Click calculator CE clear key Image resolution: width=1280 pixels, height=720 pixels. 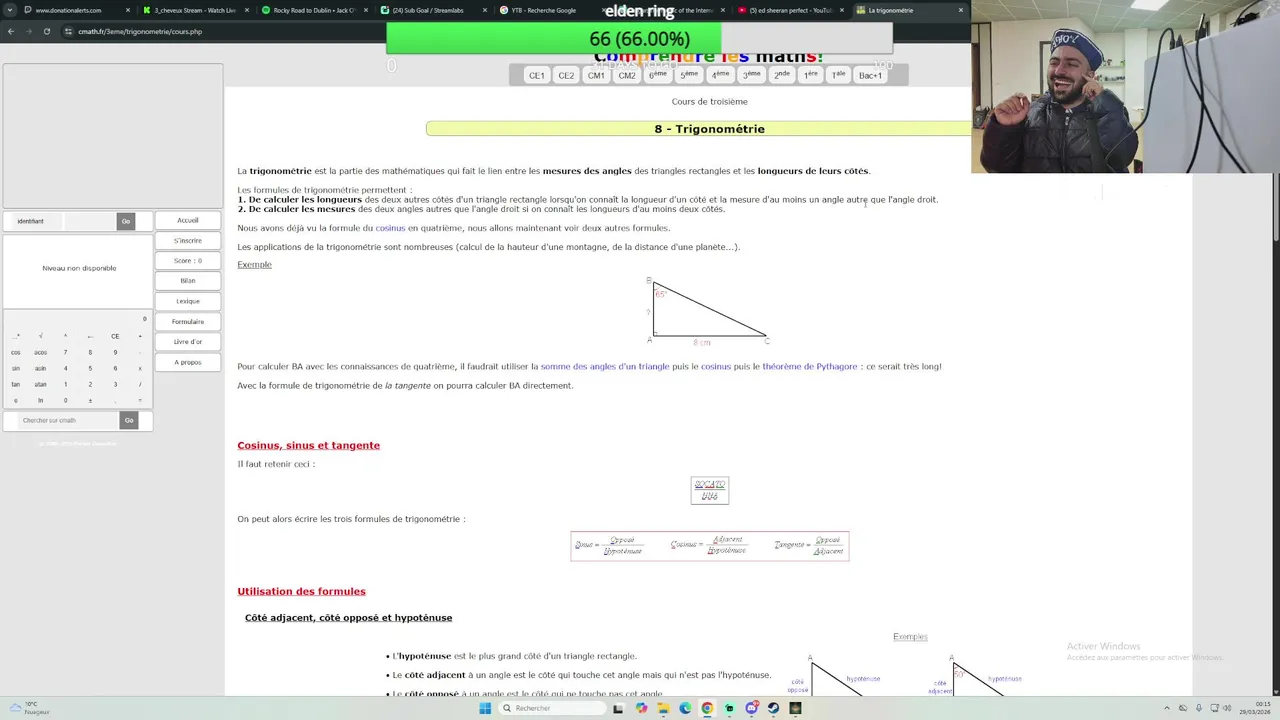[x=115, y=336]
